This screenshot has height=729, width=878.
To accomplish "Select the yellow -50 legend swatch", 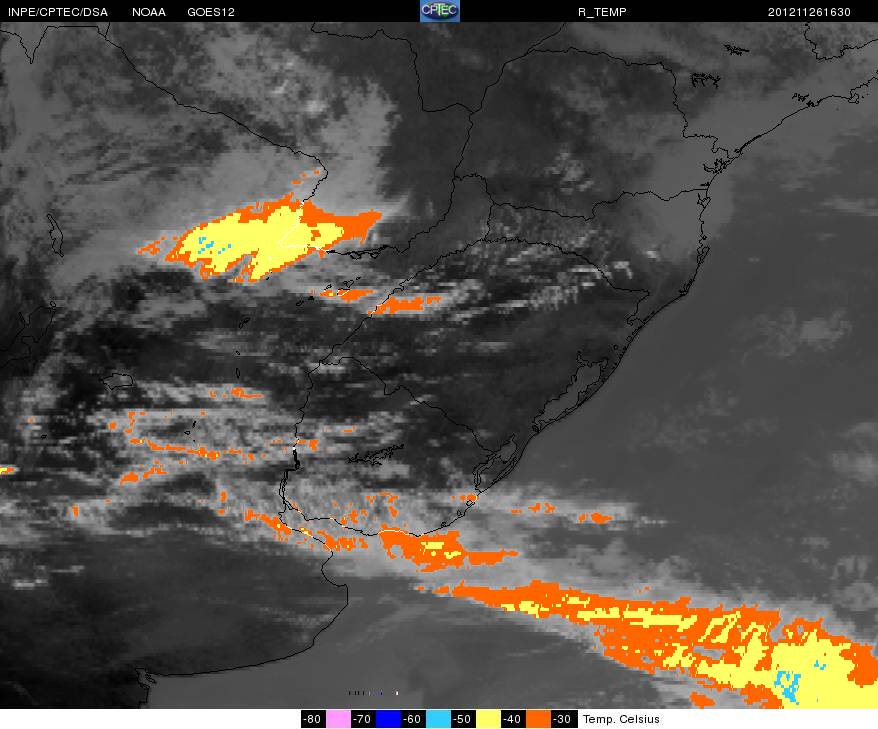I will coord(488,719).
